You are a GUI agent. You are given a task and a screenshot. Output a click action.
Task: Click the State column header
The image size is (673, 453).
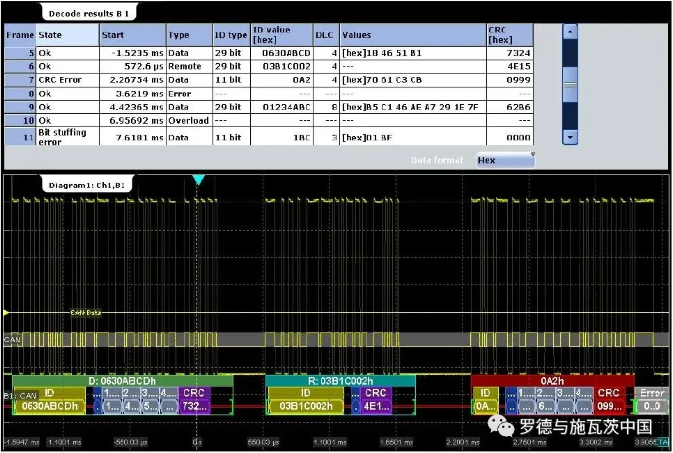[50, 34]
